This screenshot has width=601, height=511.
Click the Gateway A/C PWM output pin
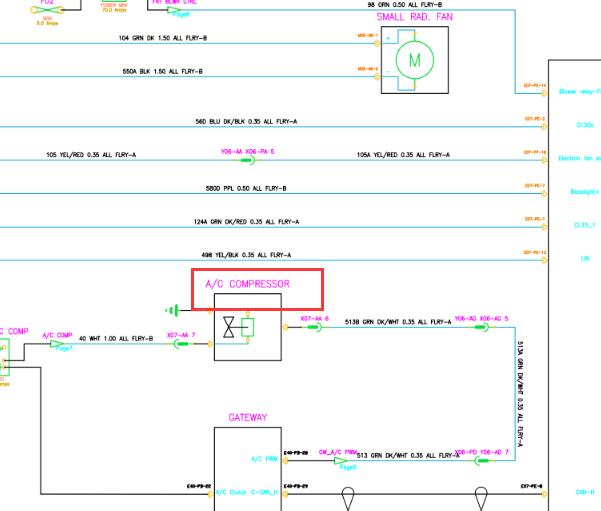pyautogui.click(x=285, y=460)
